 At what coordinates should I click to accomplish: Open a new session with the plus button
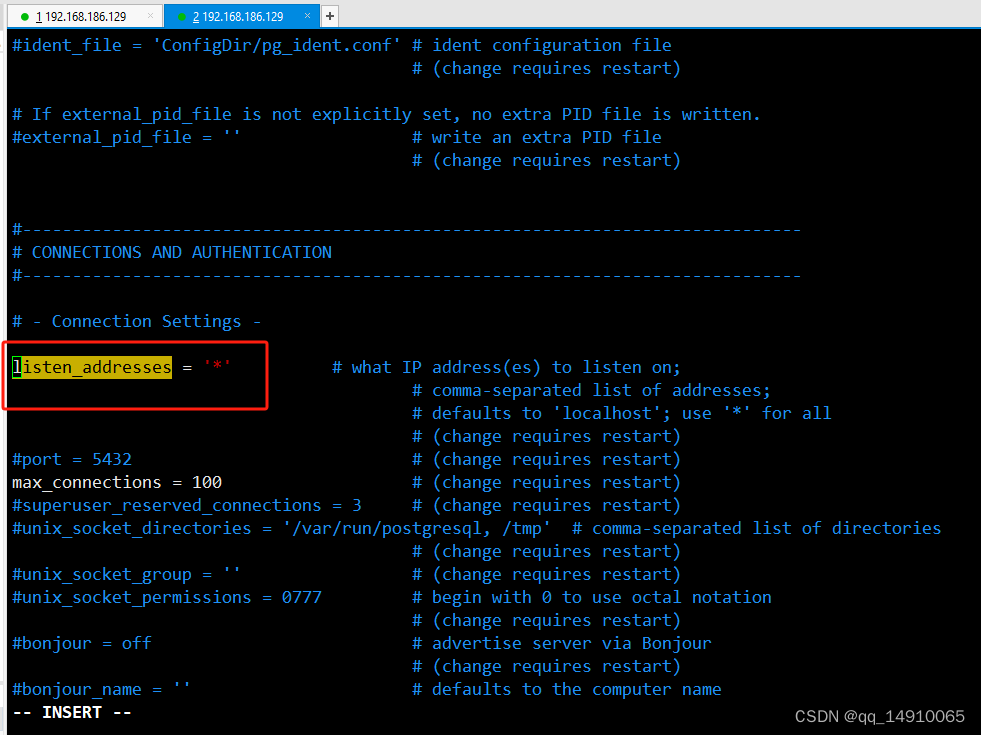coord(330,15)
